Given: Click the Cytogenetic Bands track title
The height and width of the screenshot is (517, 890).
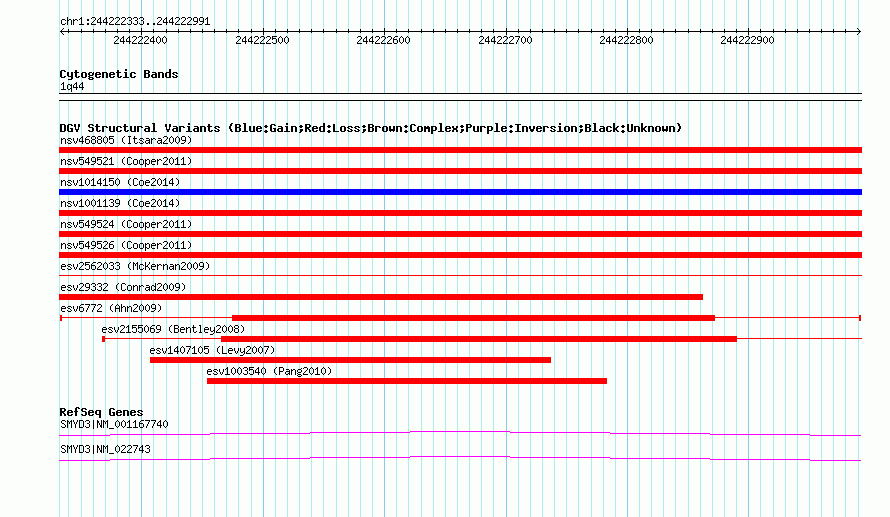Looking at the screenshot, I should point(119,74).
